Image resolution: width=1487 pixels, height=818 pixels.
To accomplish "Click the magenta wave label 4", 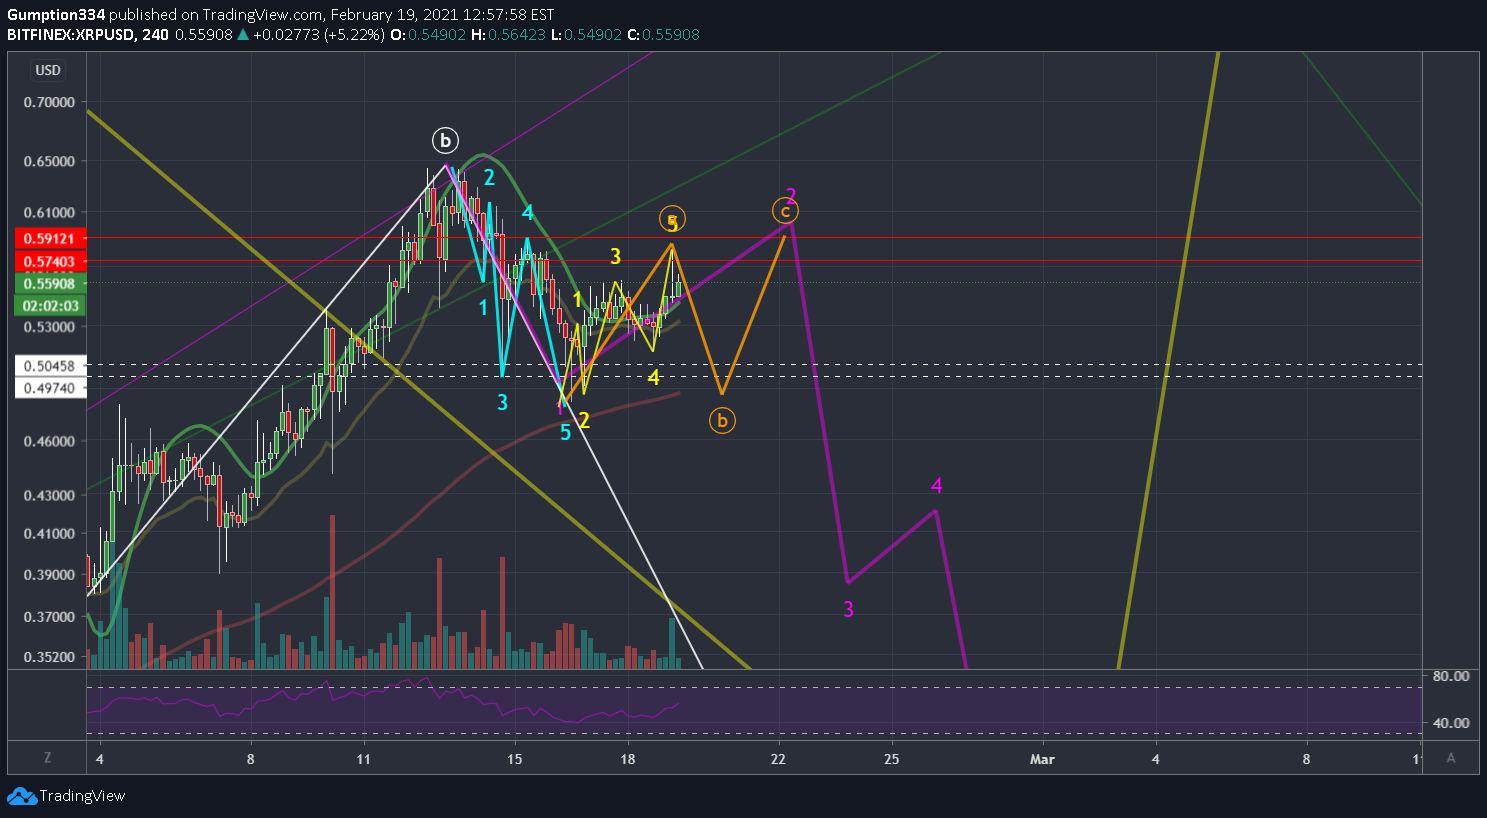I will click(x=936, y=486).
